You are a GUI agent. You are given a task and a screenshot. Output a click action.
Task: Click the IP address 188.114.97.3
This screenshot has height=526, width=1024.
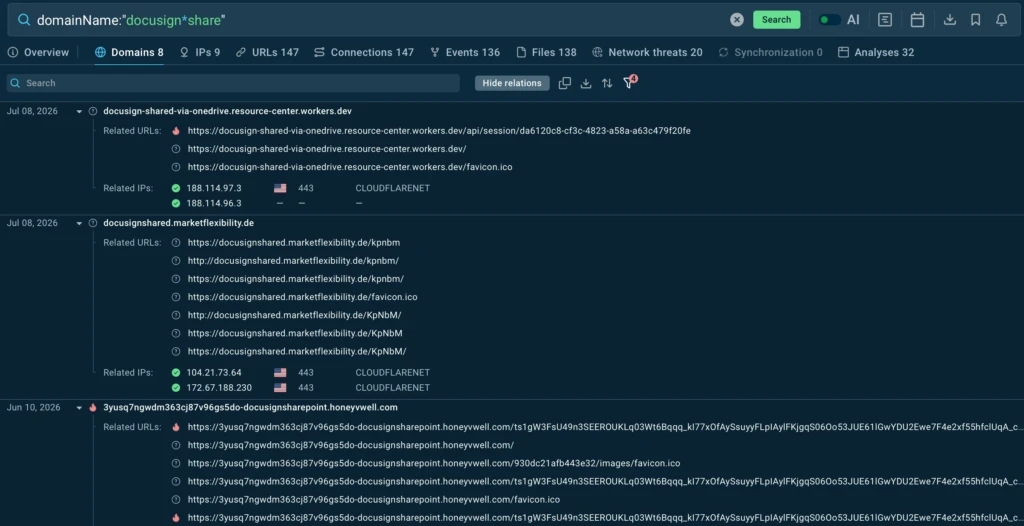click(214, 188)
